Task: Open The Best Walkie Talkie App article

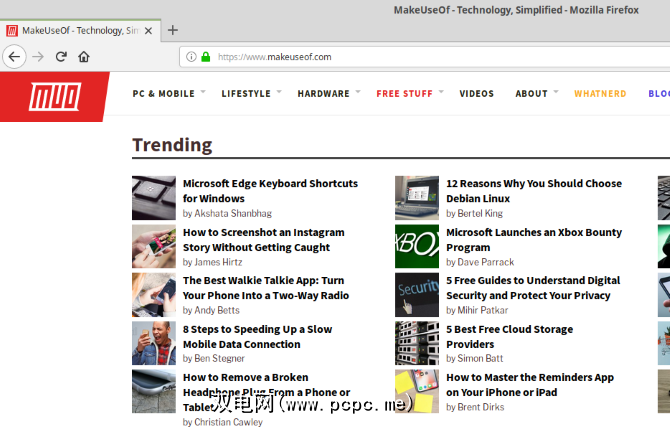Action: click(266, 288)
